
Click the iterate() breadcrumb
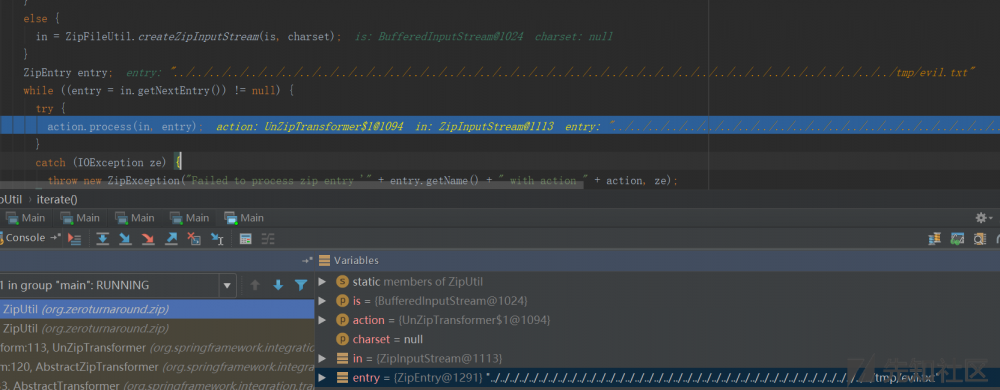pos(57,199)
